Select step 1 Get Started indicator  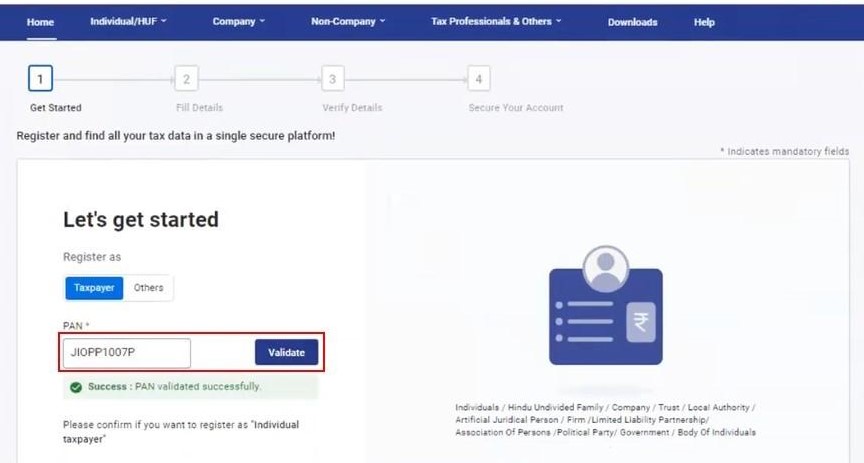coord(40,79)
